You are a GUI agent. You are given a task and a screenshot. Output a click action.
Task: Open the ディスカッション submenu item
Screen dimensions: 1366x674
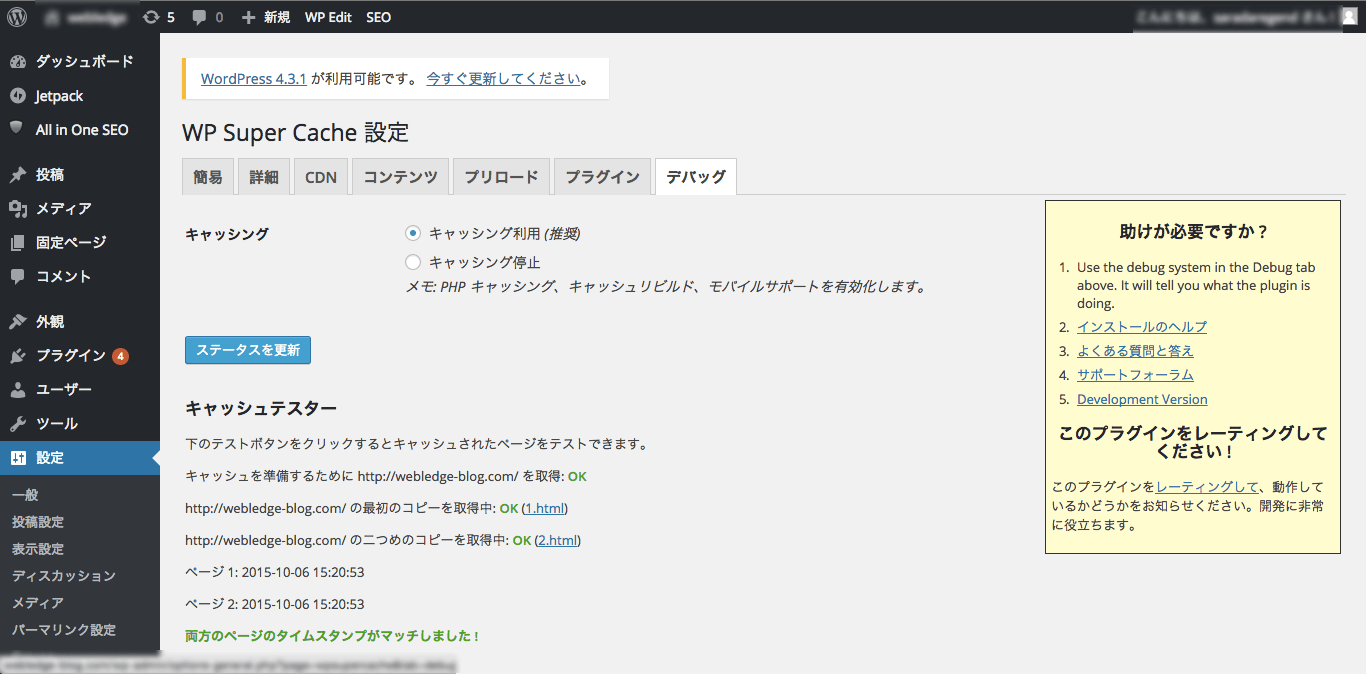pyautogui.click(x=64, y=576)
